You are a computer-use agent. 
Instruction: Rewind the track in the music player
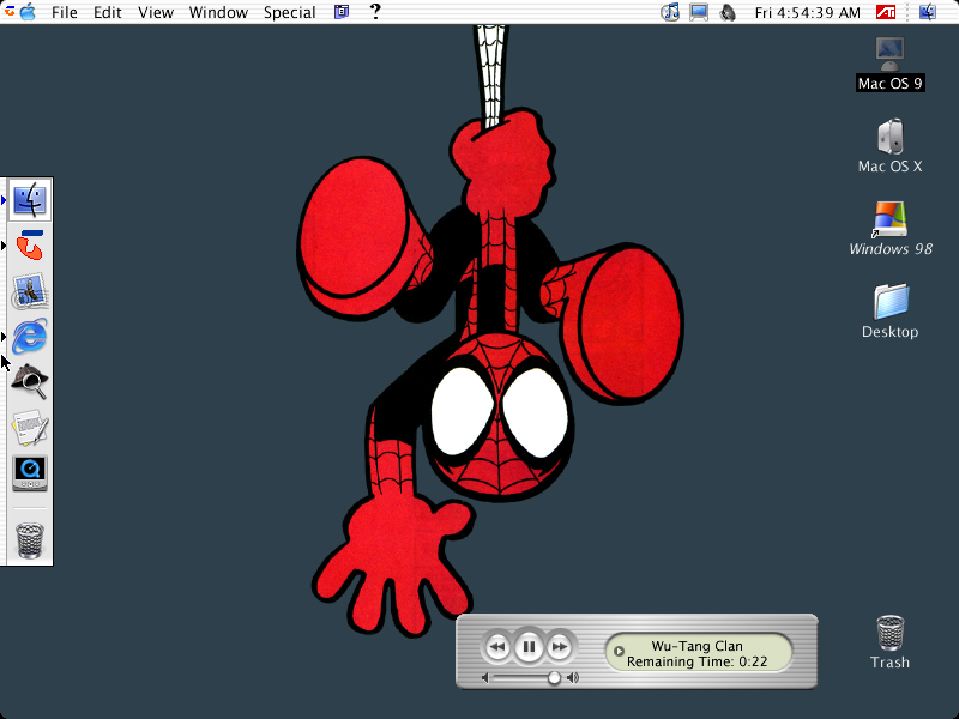point(498,647)
